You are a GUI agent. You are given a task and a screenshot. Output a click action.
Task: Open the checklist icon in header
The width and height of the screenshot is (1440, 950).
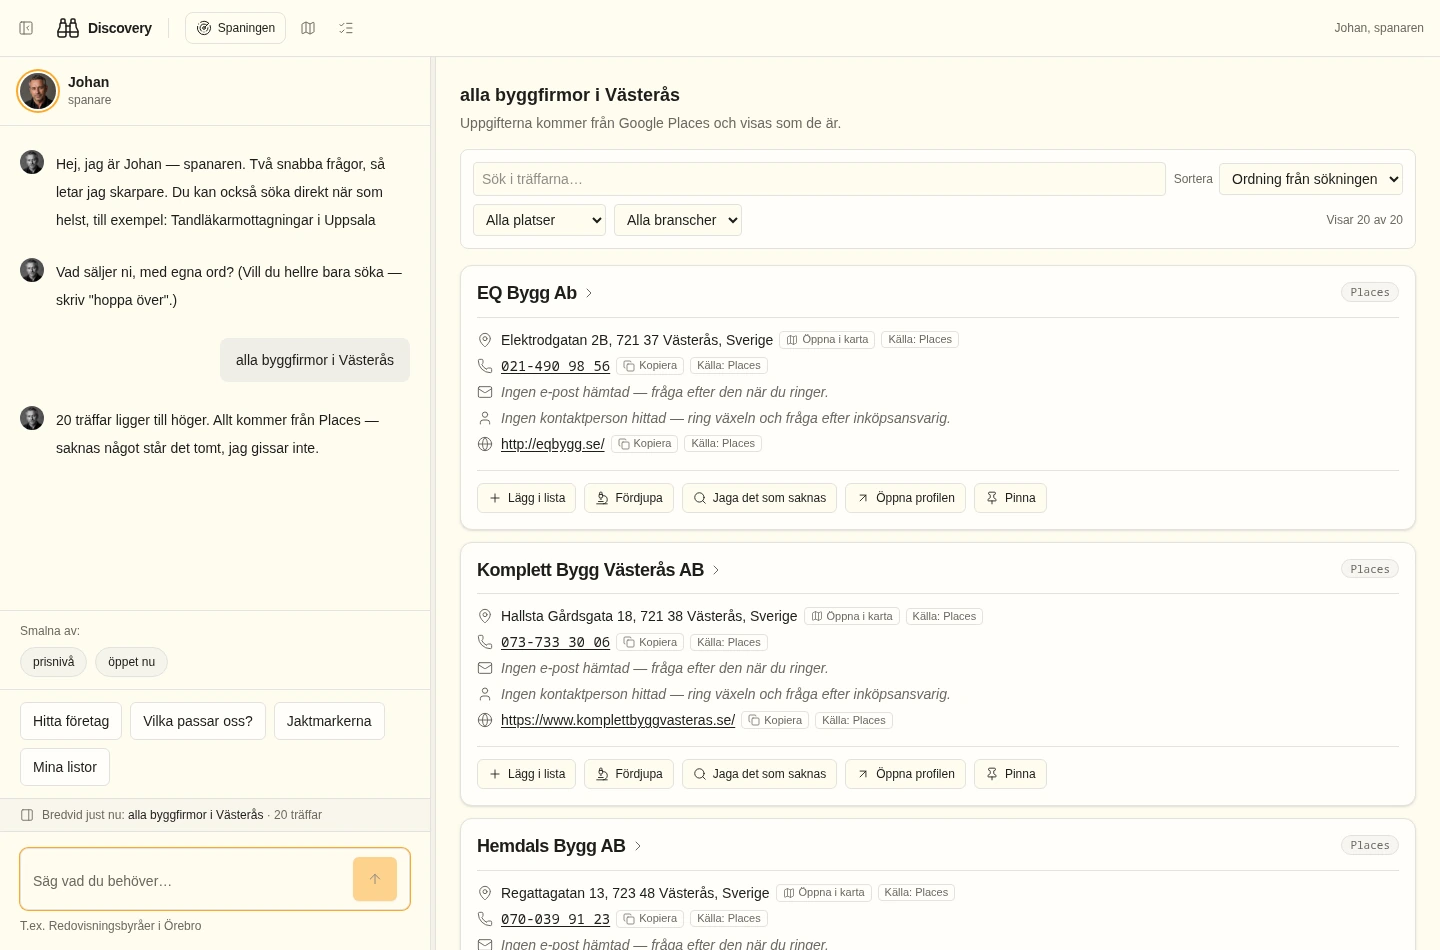(346, 28)
